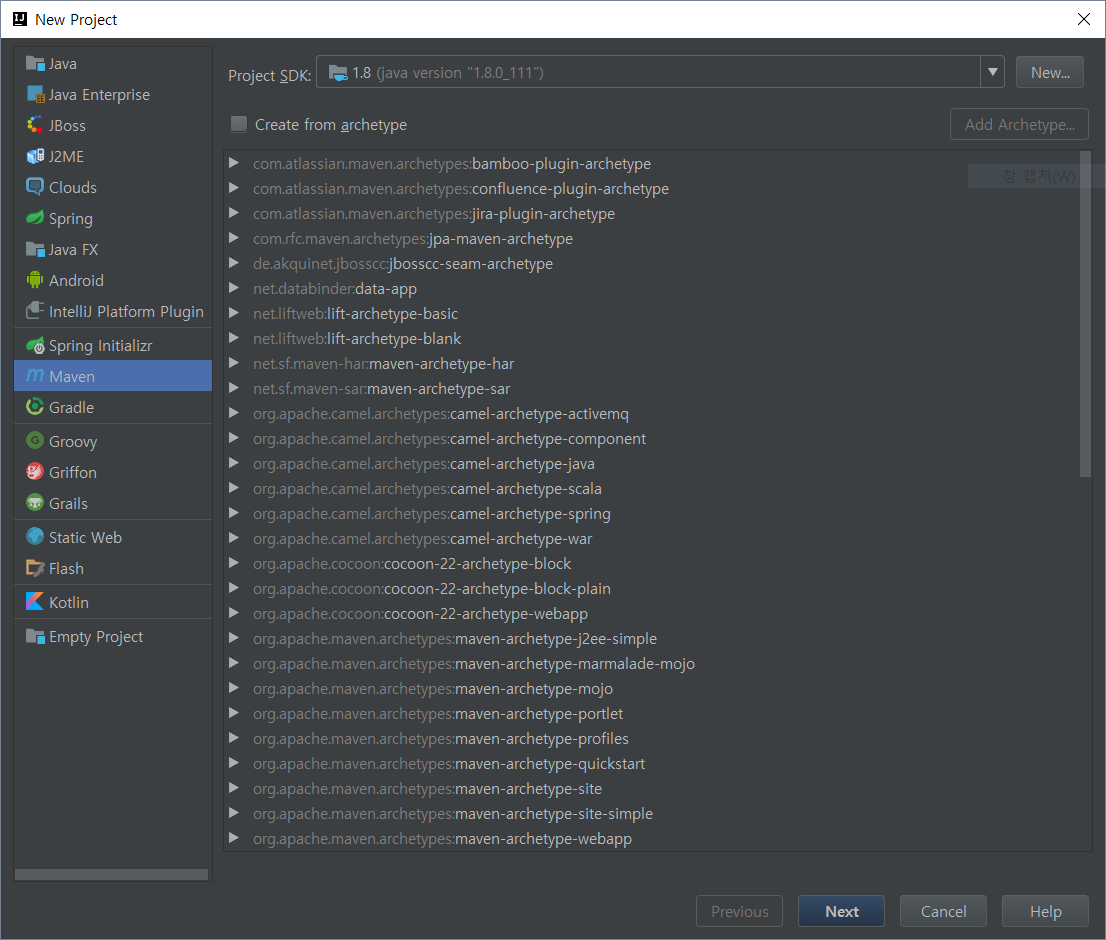Click the Java FX icon
The width and height of the screenshot is (1106, 940).
(x=35, y=249)
